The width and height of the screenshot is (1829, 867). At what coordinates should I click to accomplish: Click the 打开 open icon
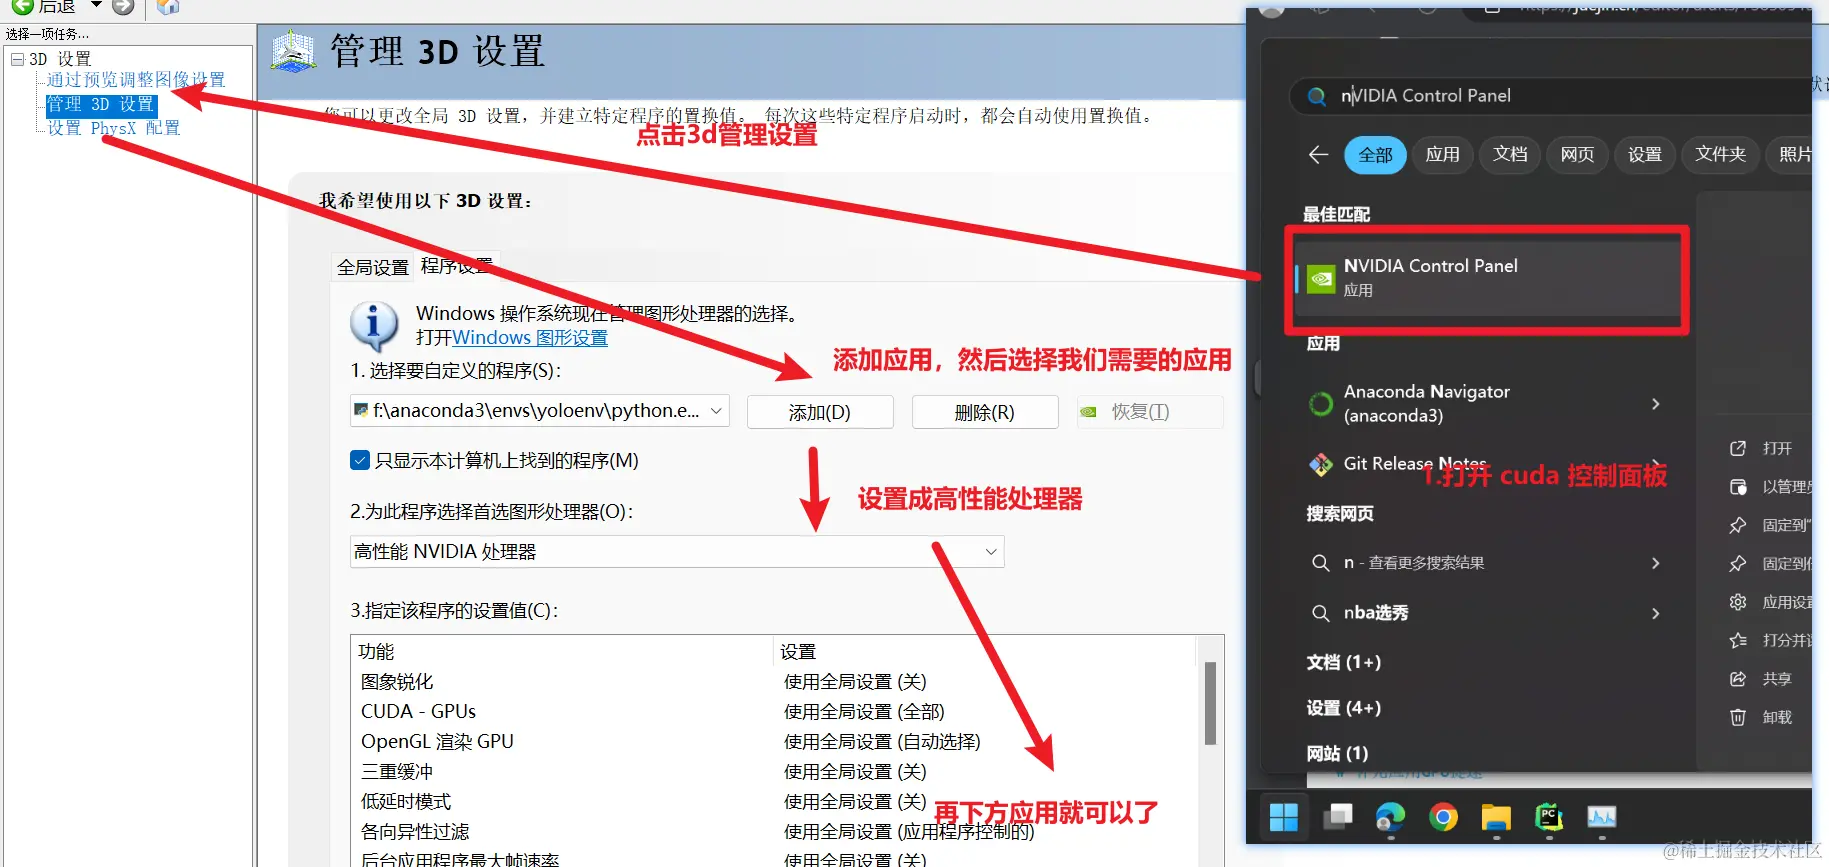1738,449
